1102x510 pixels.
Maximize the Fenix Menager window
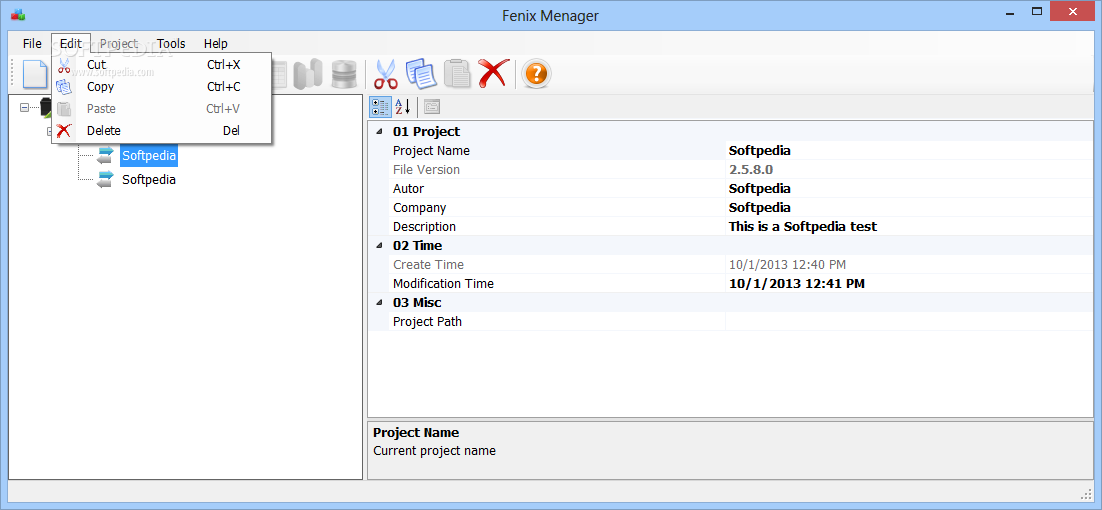(x=1037, y=11)
